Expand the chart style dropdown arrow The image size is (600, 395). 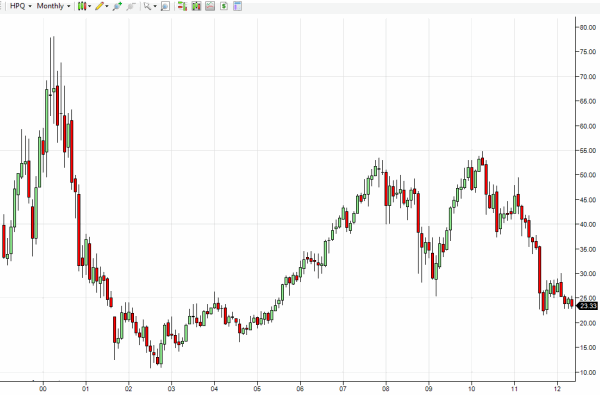(90, 6)
